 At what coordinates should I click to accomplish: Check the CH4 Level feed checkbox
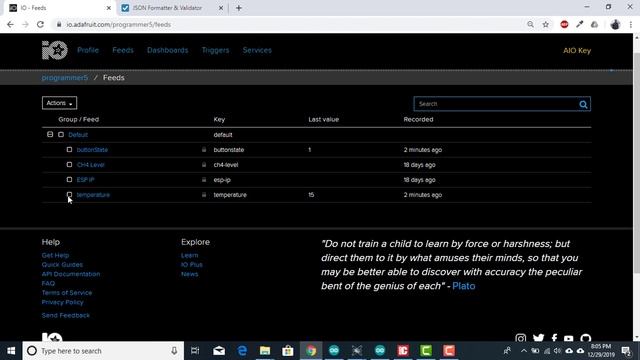tap(69, 164)
